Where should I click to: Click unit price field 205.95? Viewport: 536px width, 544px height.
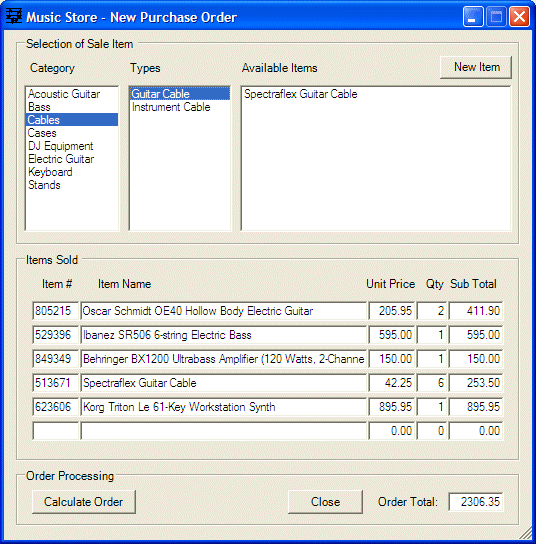tap(392, 311)
